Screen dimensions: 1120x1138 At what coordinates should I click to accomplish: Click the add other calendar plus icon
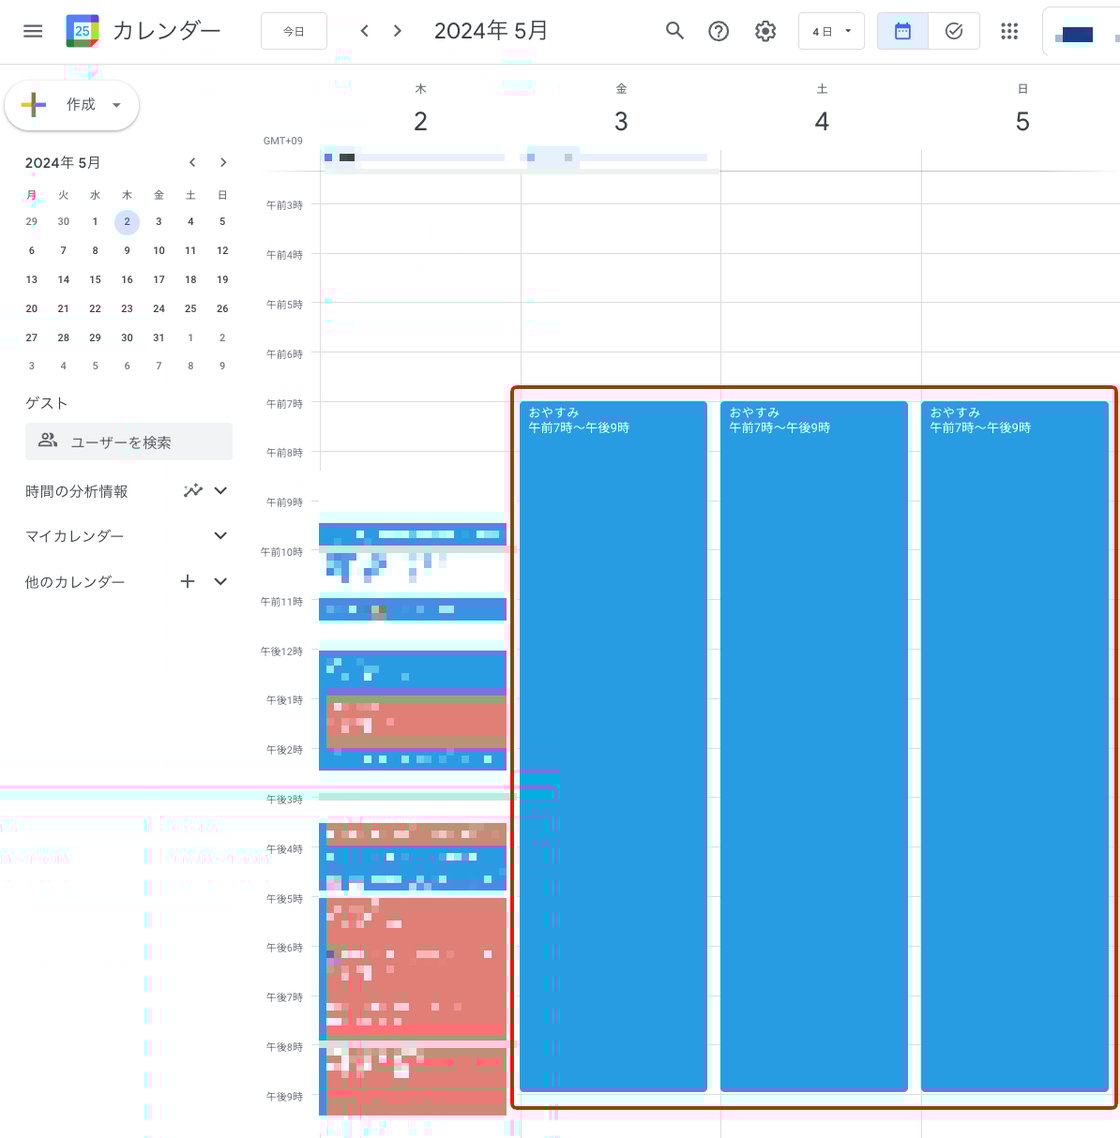point(187,581)
